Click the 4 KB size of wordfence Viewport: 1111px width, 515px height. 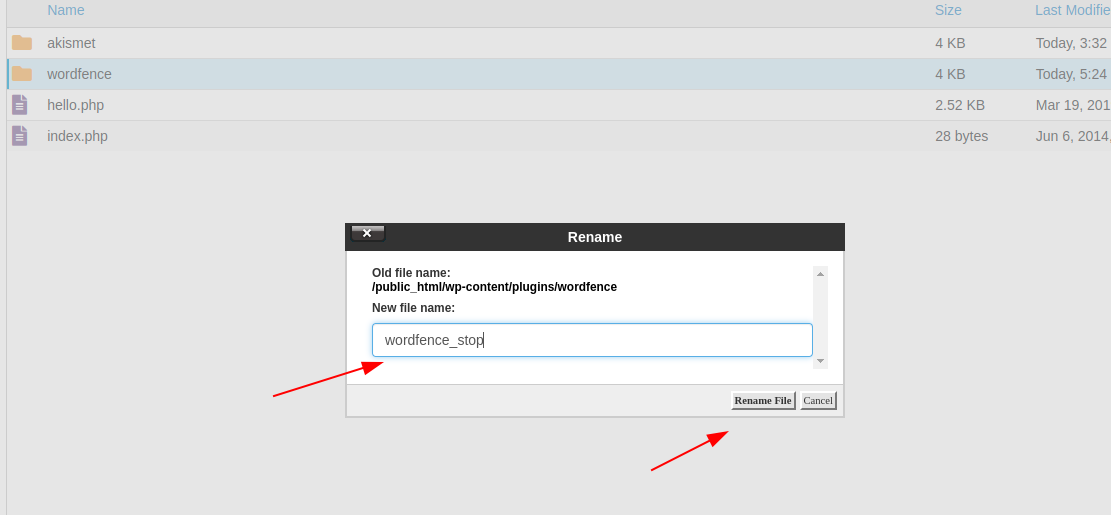[950, 74]
